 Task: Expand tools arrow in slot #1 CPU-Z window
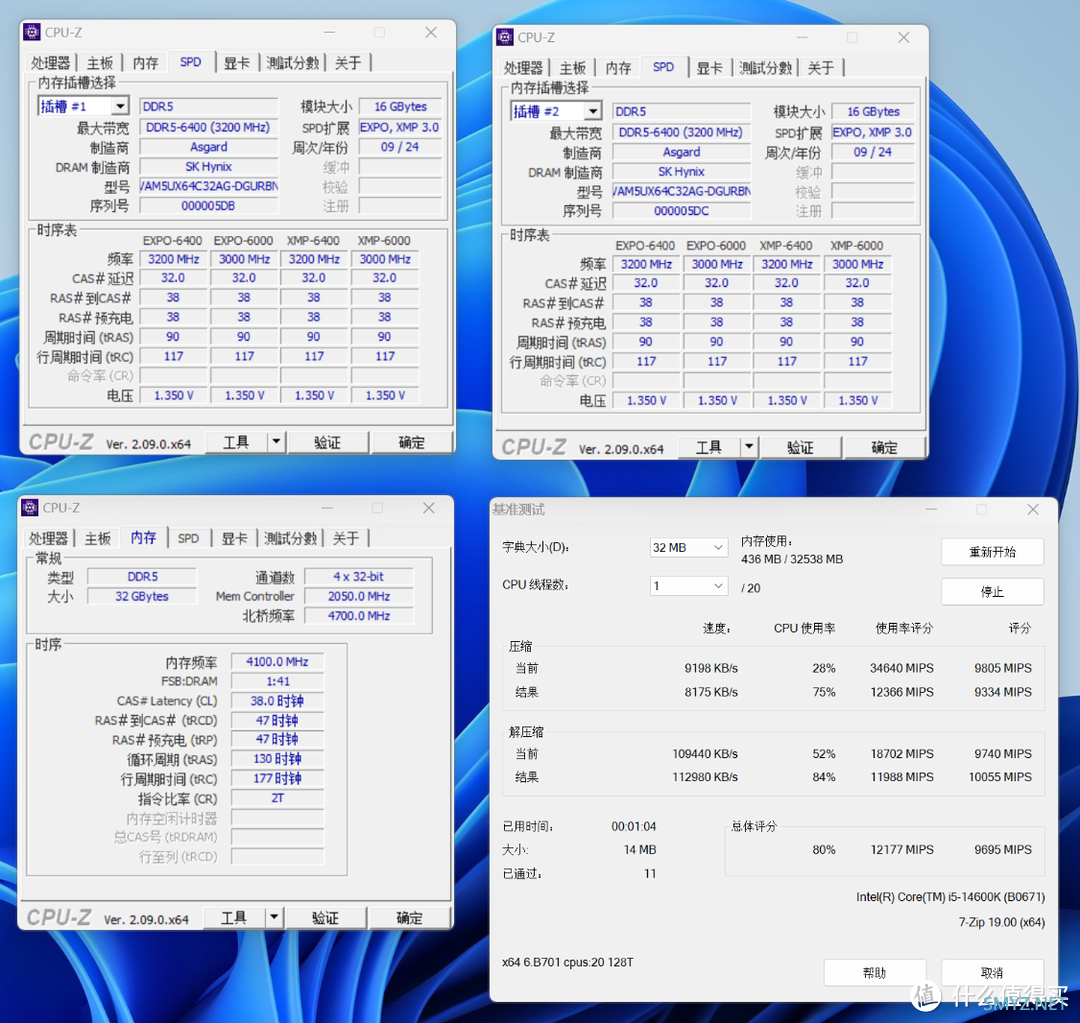click(x=276, y=442)
